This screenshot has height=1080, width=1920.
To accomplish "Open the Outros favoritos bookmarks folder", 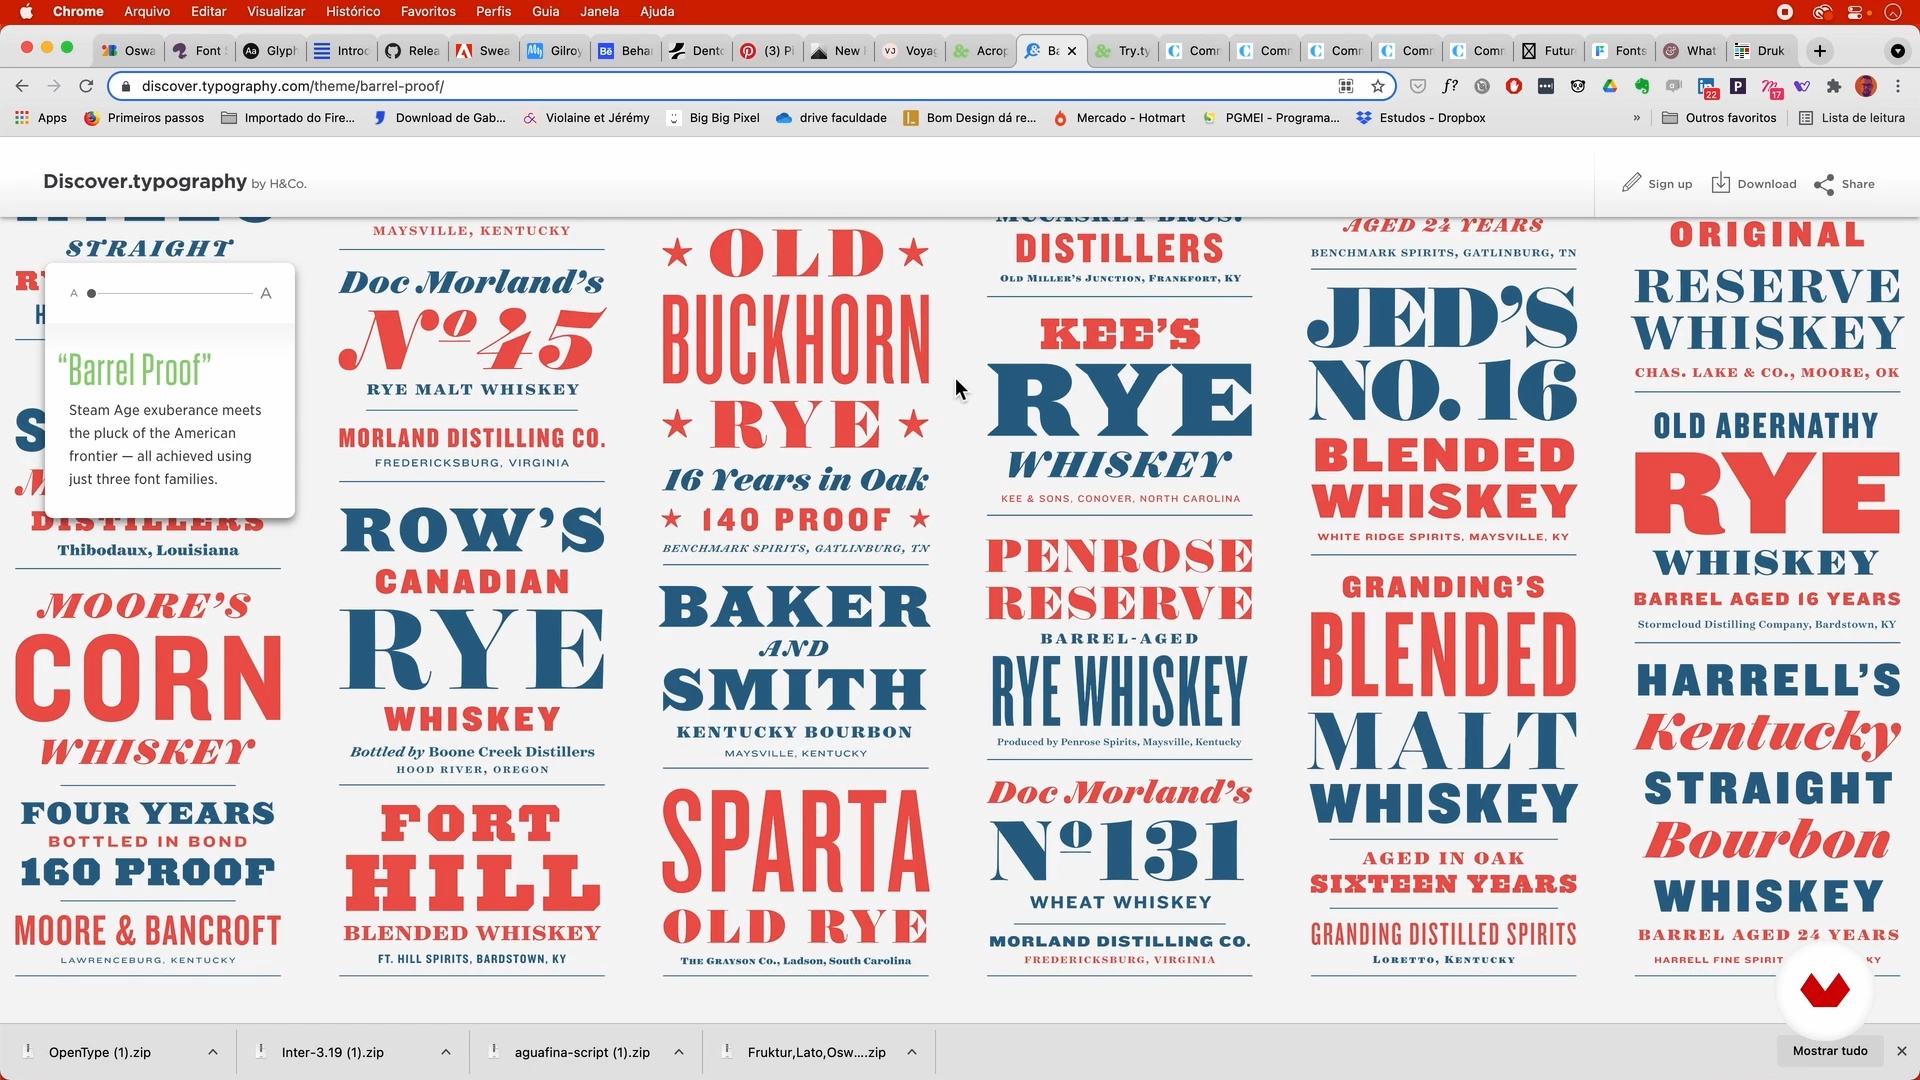I will (1720, 118).
